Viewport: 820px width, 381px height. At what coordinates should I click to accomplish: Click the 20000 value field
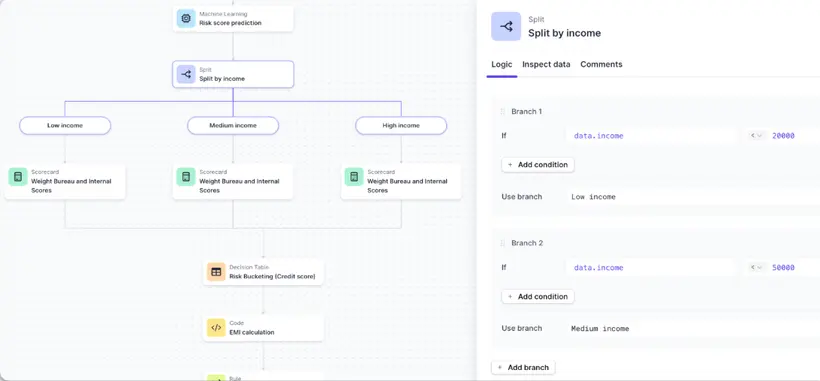point(783,136)
